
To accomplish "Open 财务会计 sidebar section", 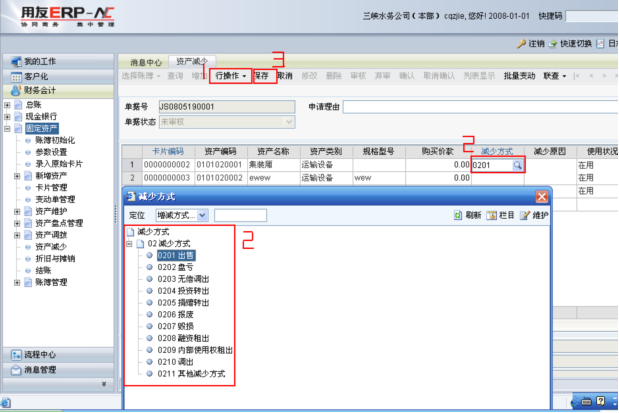I will pyautogui.click(x=58, y=90).
